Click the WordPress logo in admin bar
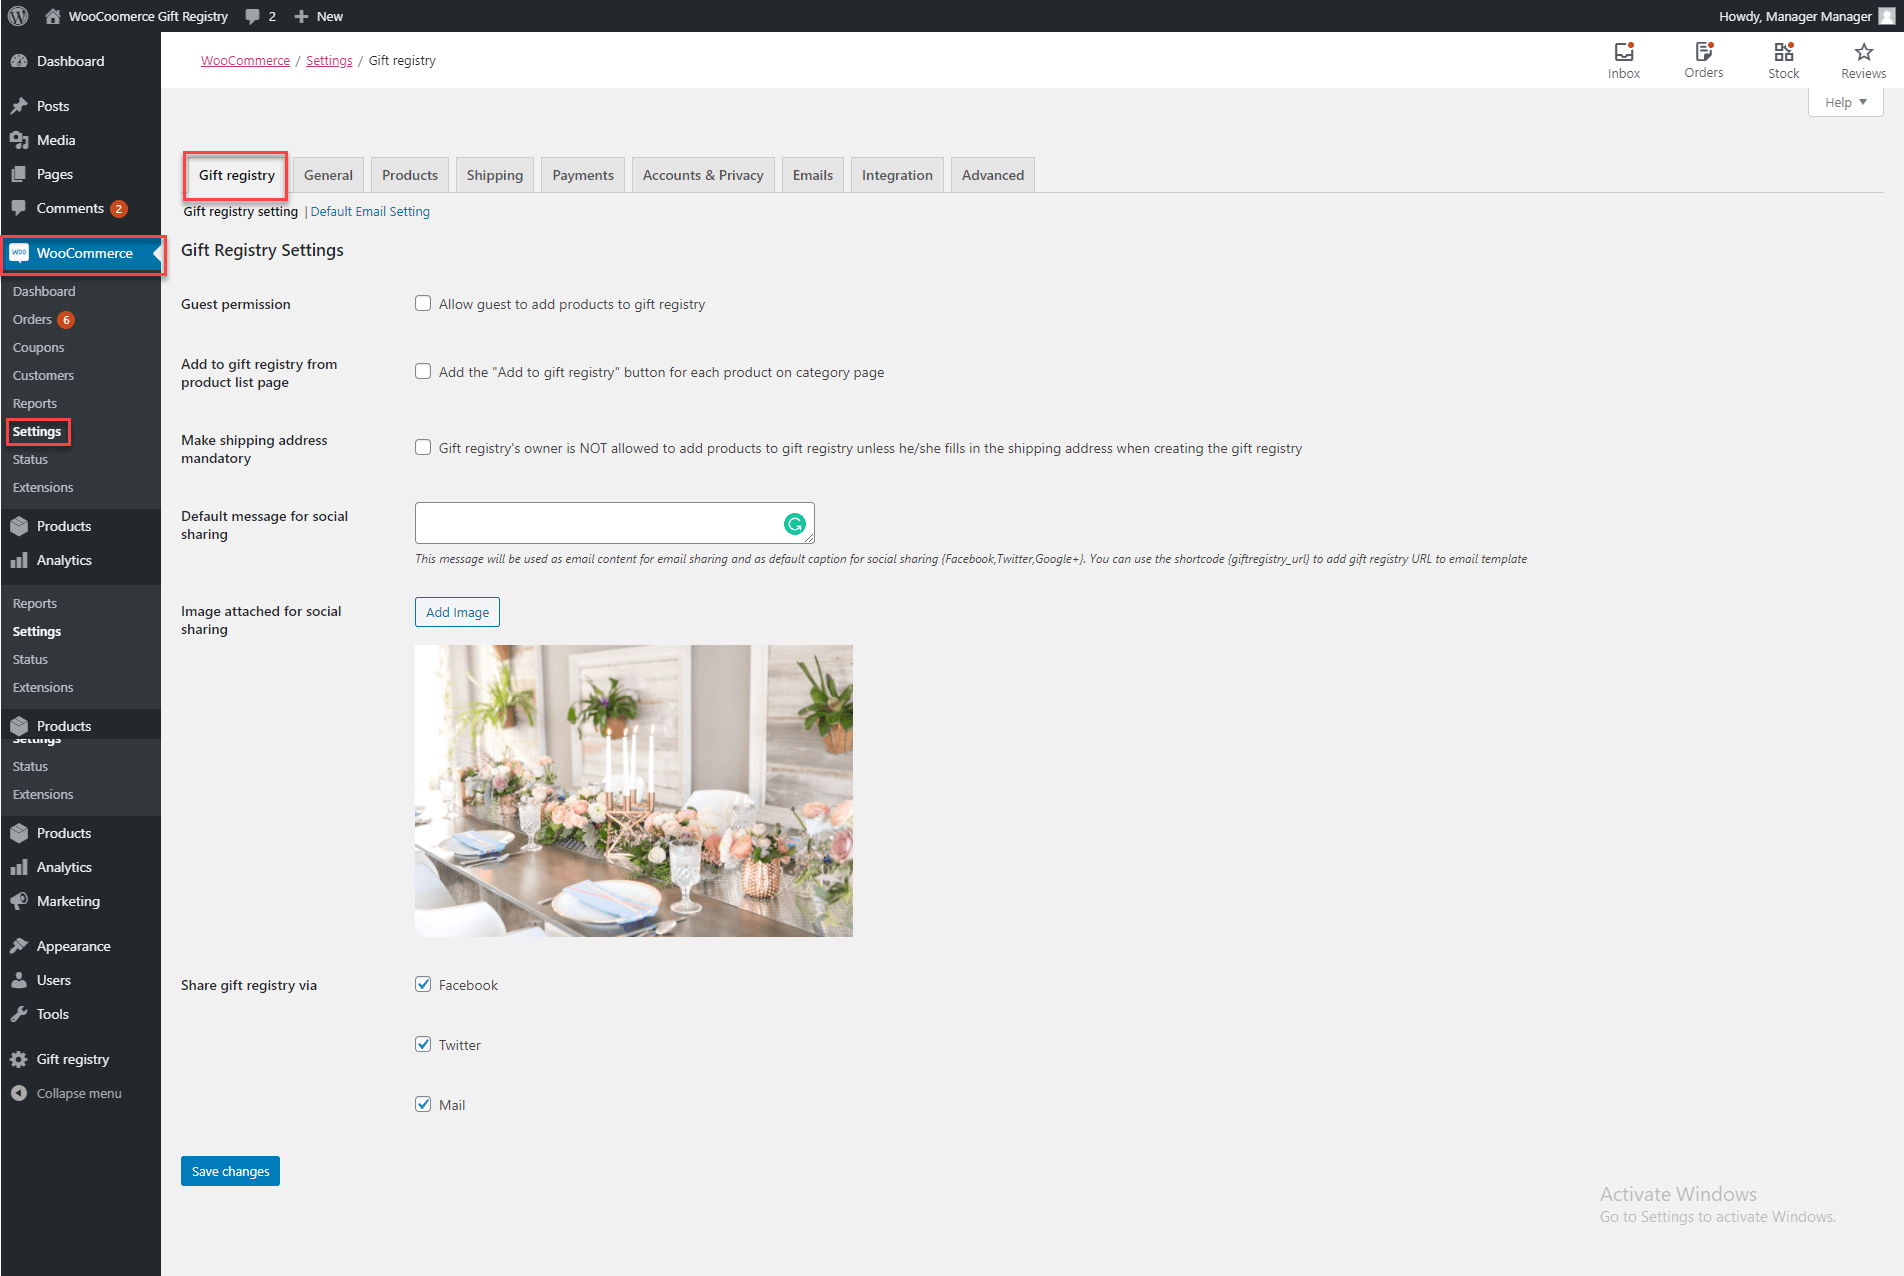 [x=18, y=16]
